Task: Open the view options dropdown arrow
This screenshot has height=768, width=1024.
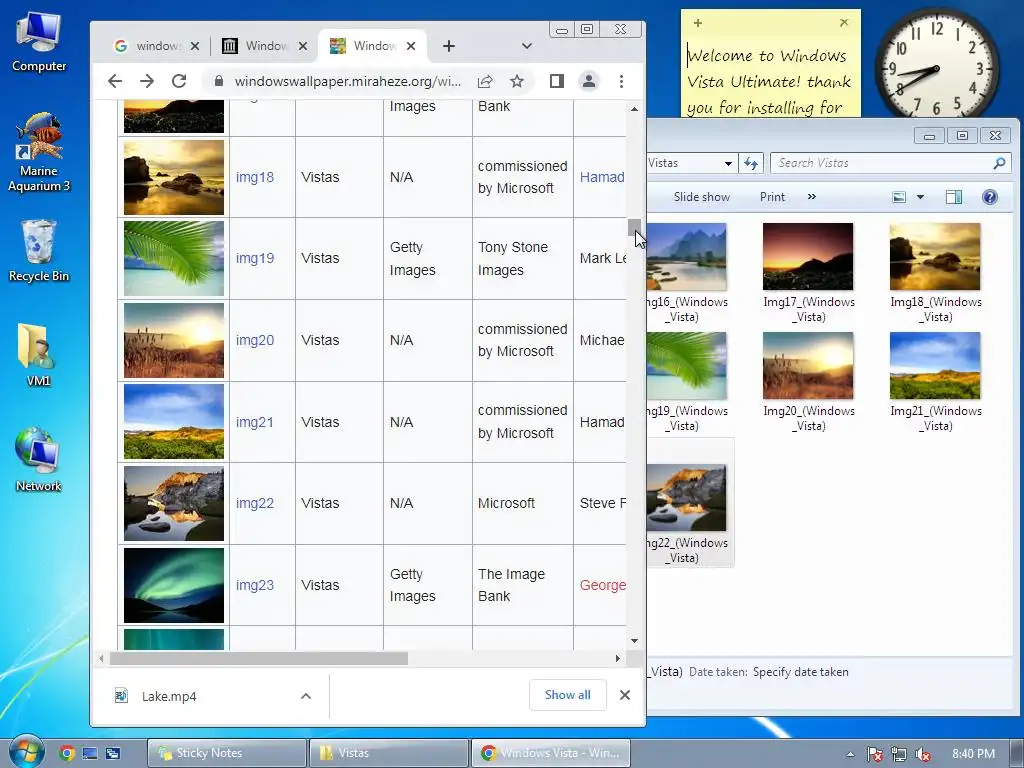Action: [920, 197]
